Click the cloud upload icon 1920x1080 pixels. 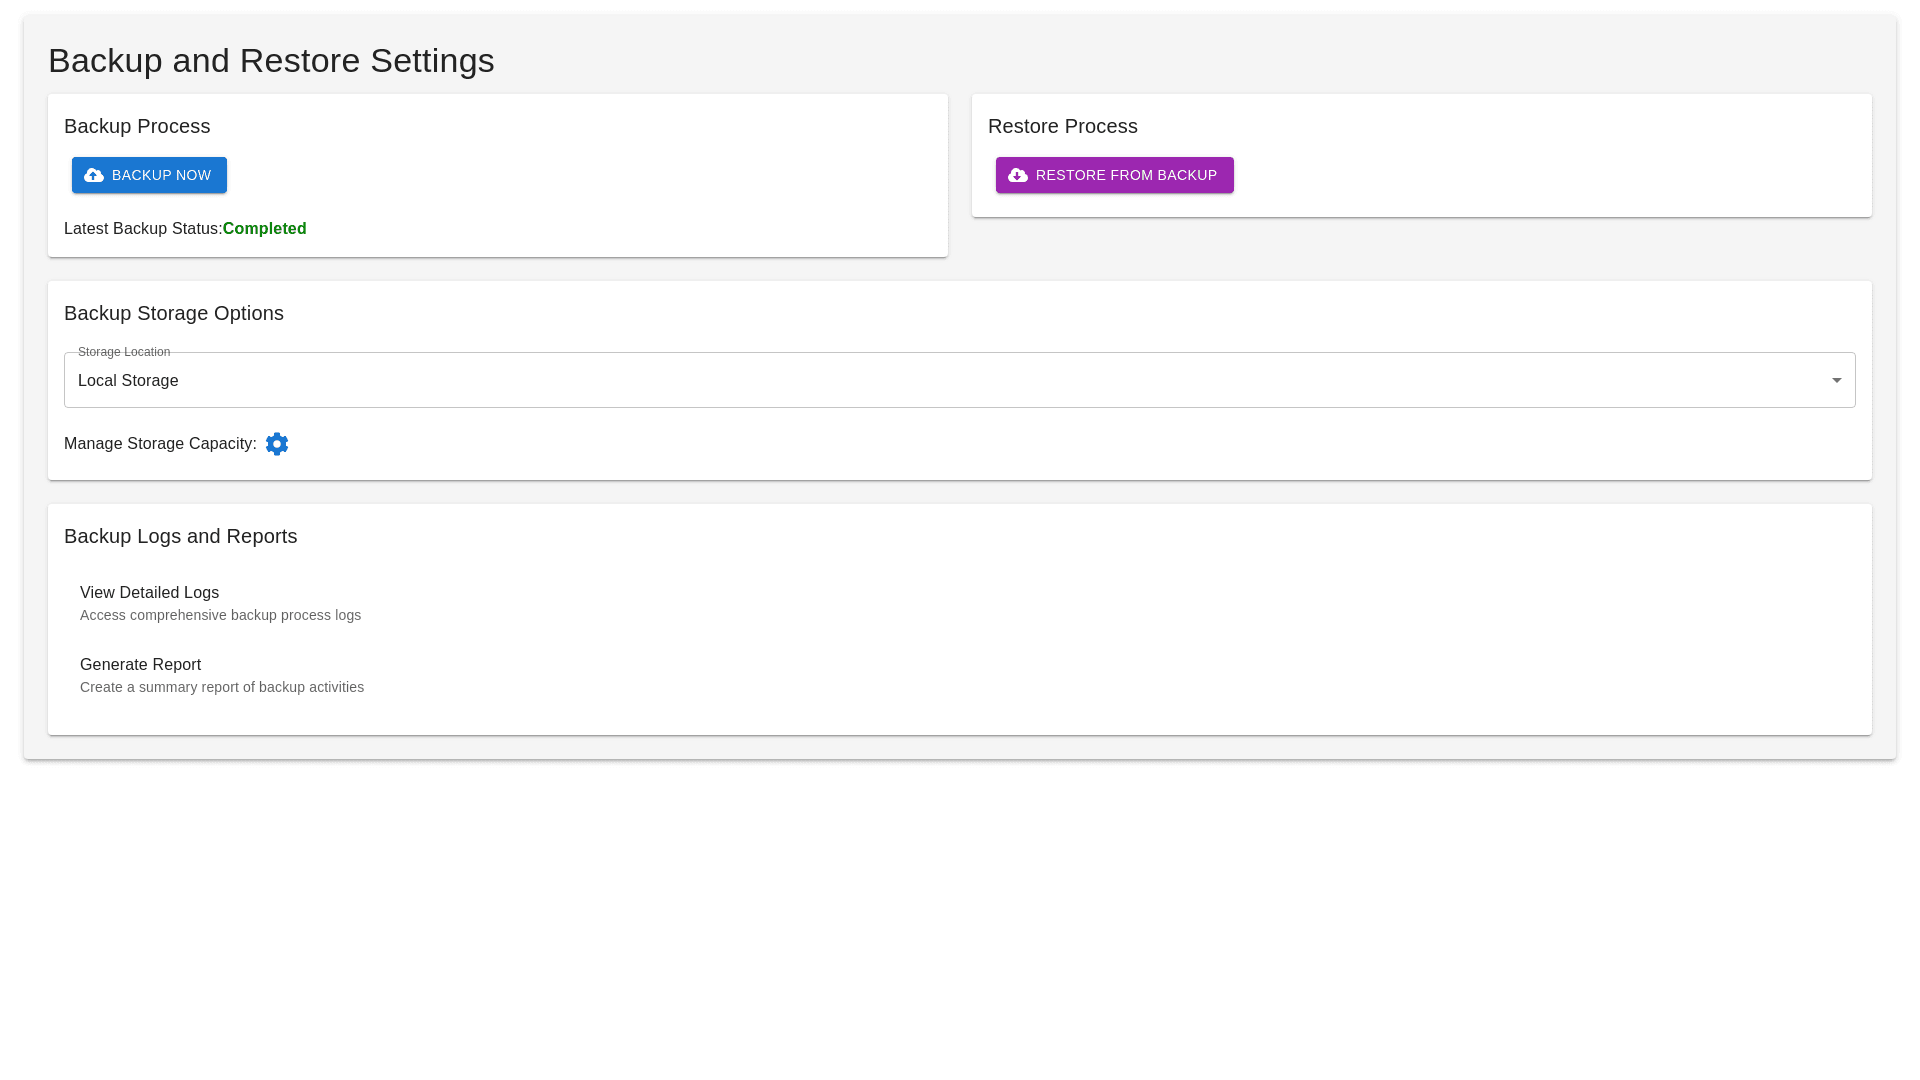pyautogui.click(x=94, y=175)
